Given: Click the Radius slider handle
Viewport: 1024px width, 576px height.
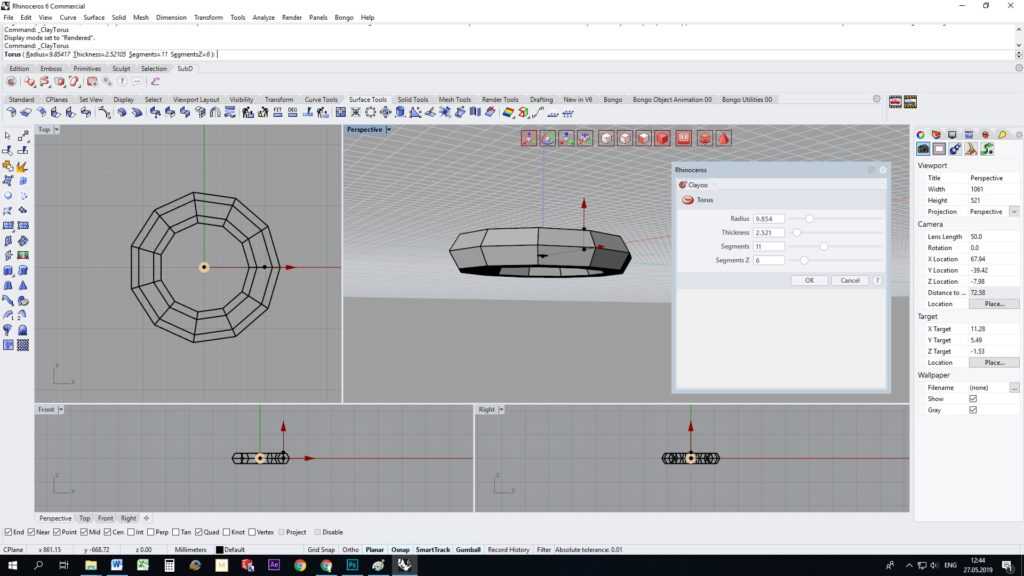Looking at the screenshot, I should 809,218.
